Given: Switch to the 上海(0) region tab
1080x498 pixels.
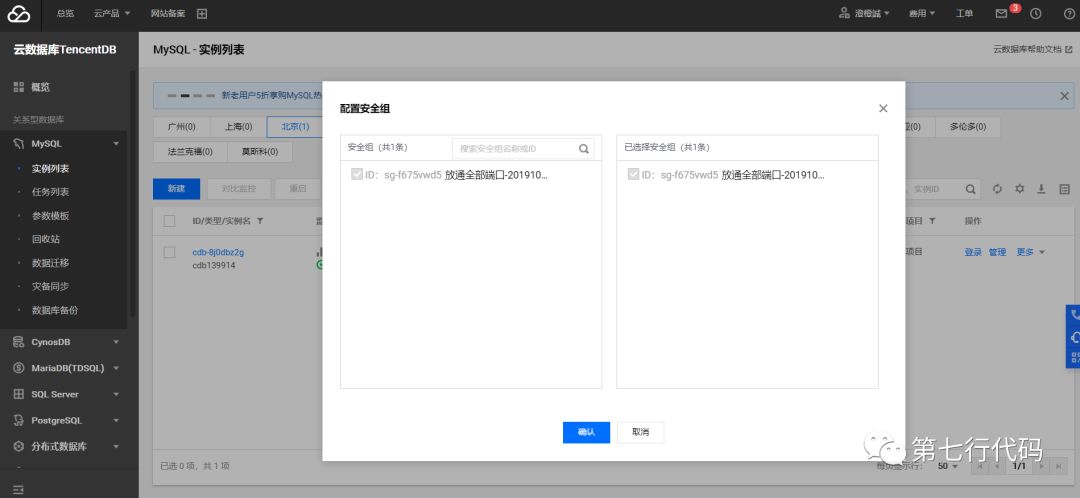Looking at the screenshot, I should 238,127.
